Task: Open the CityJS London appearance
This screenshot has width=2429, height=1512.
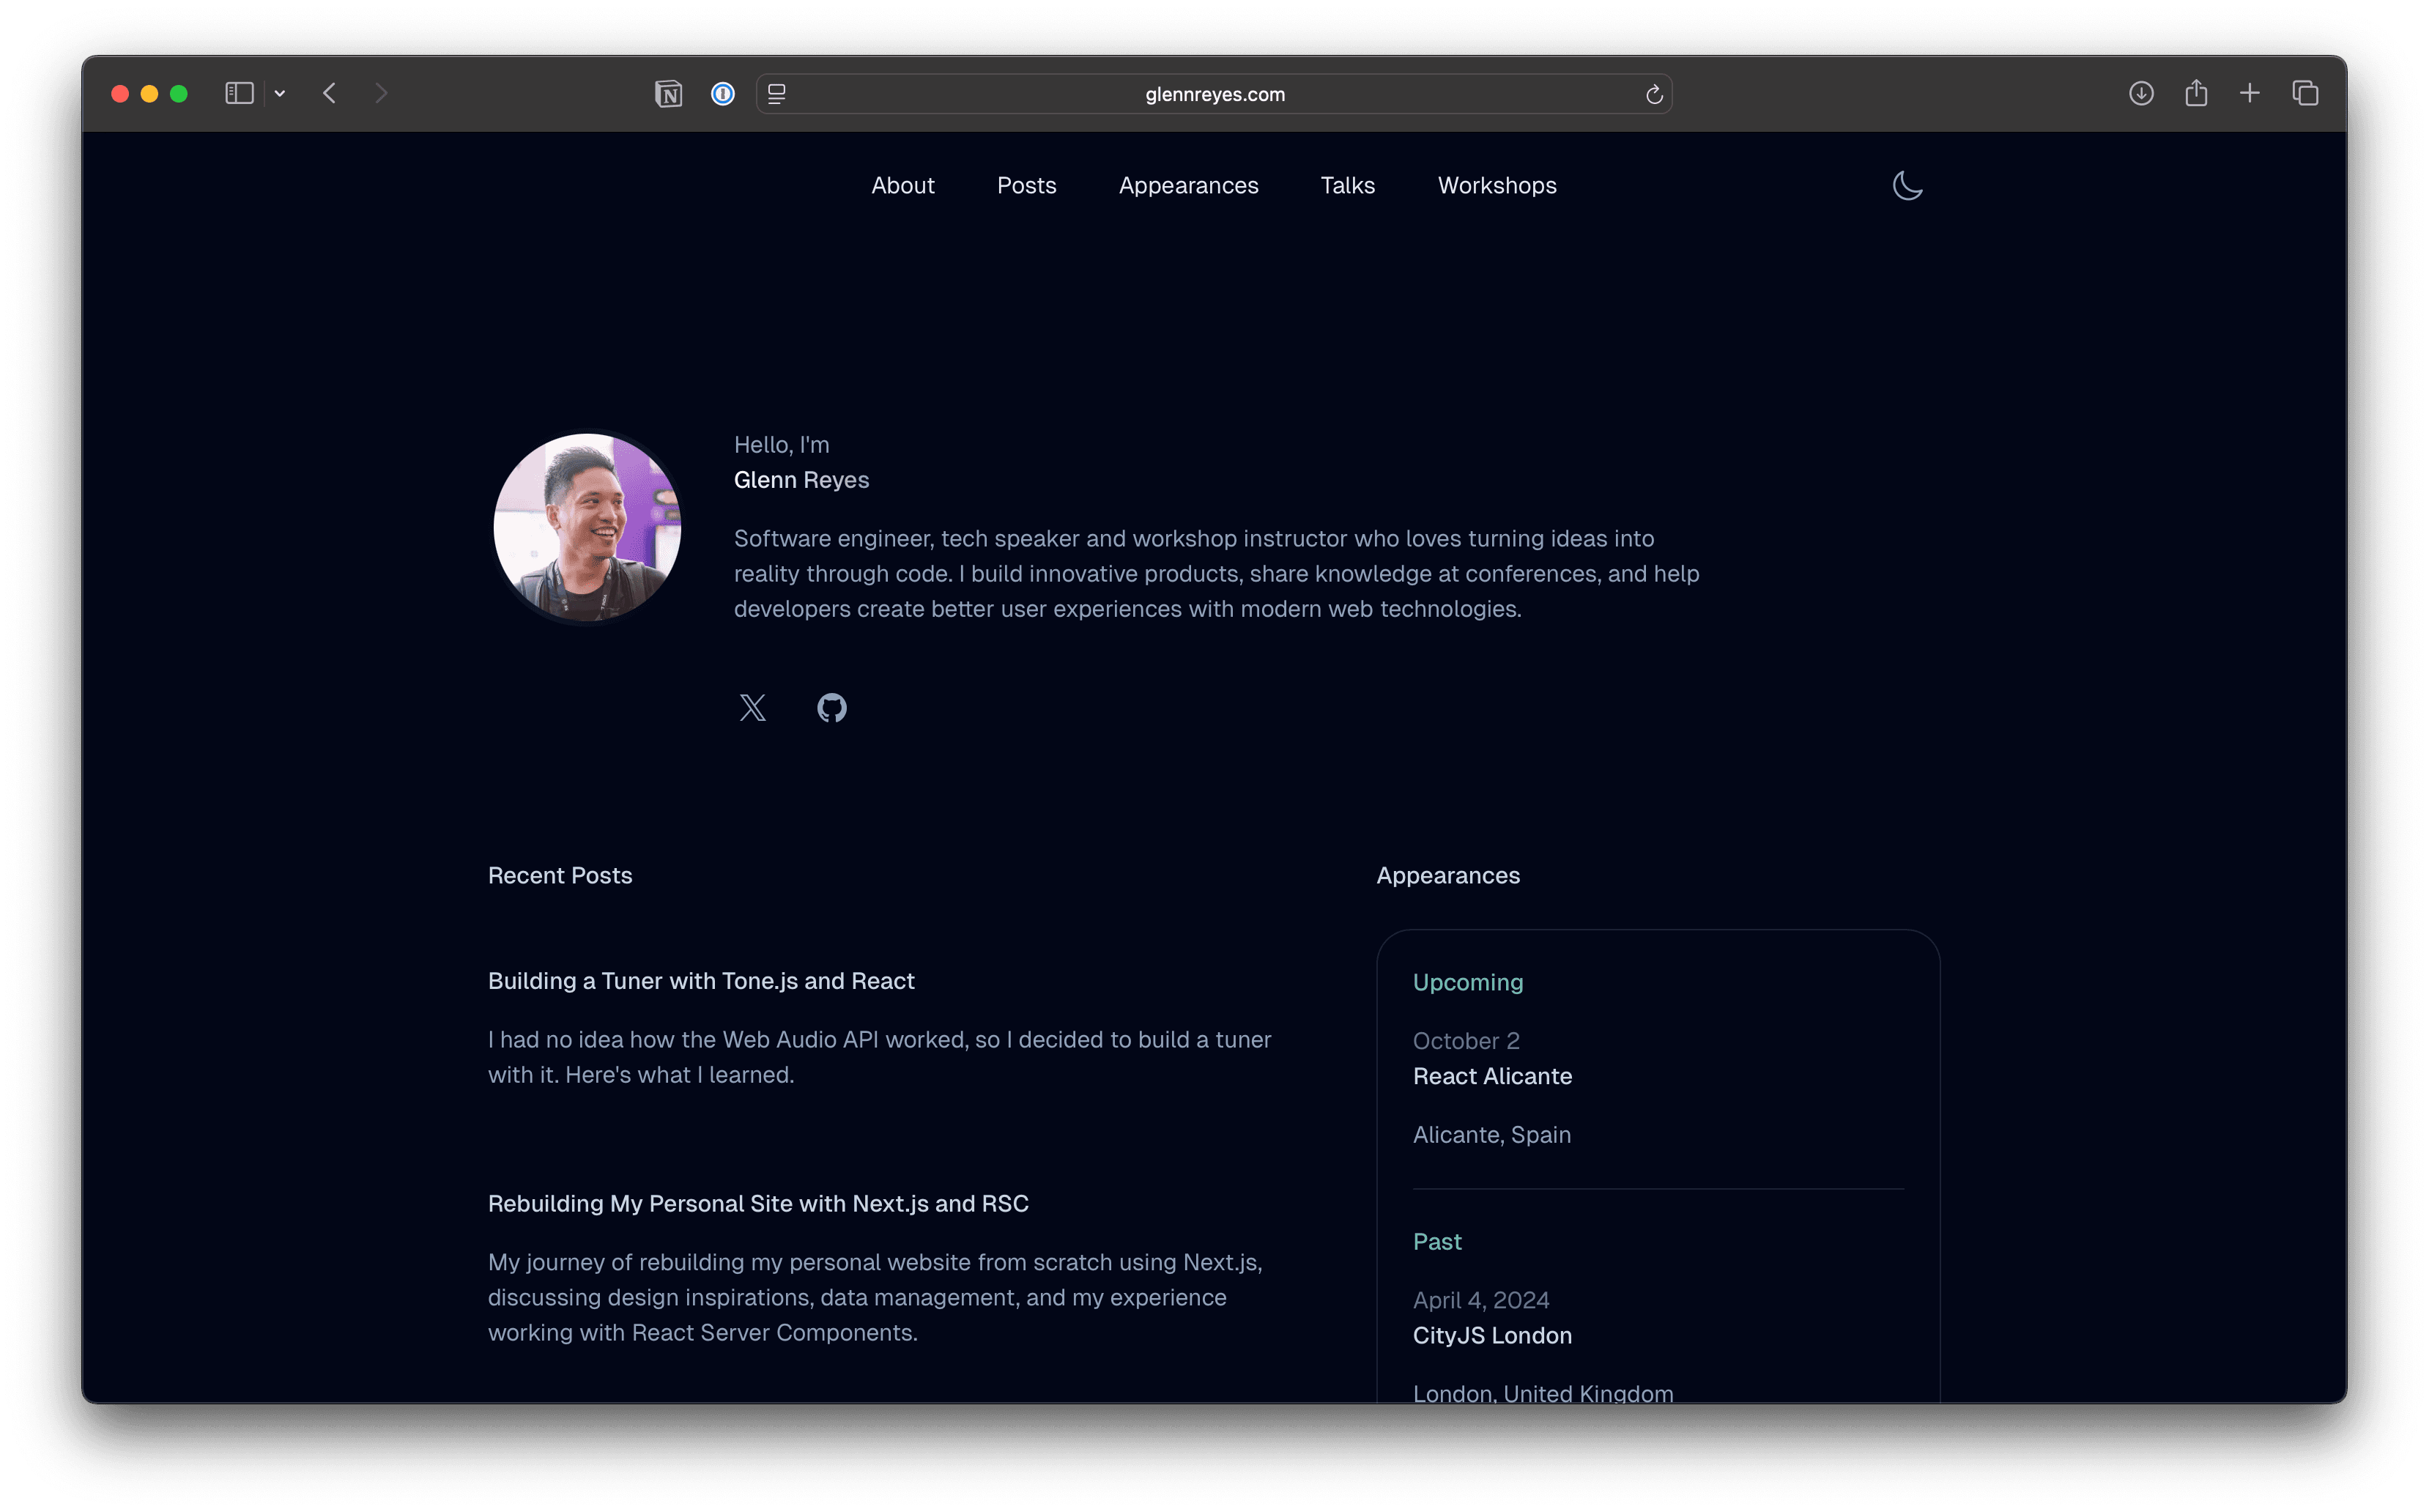Action: tap(1492, 1335)
